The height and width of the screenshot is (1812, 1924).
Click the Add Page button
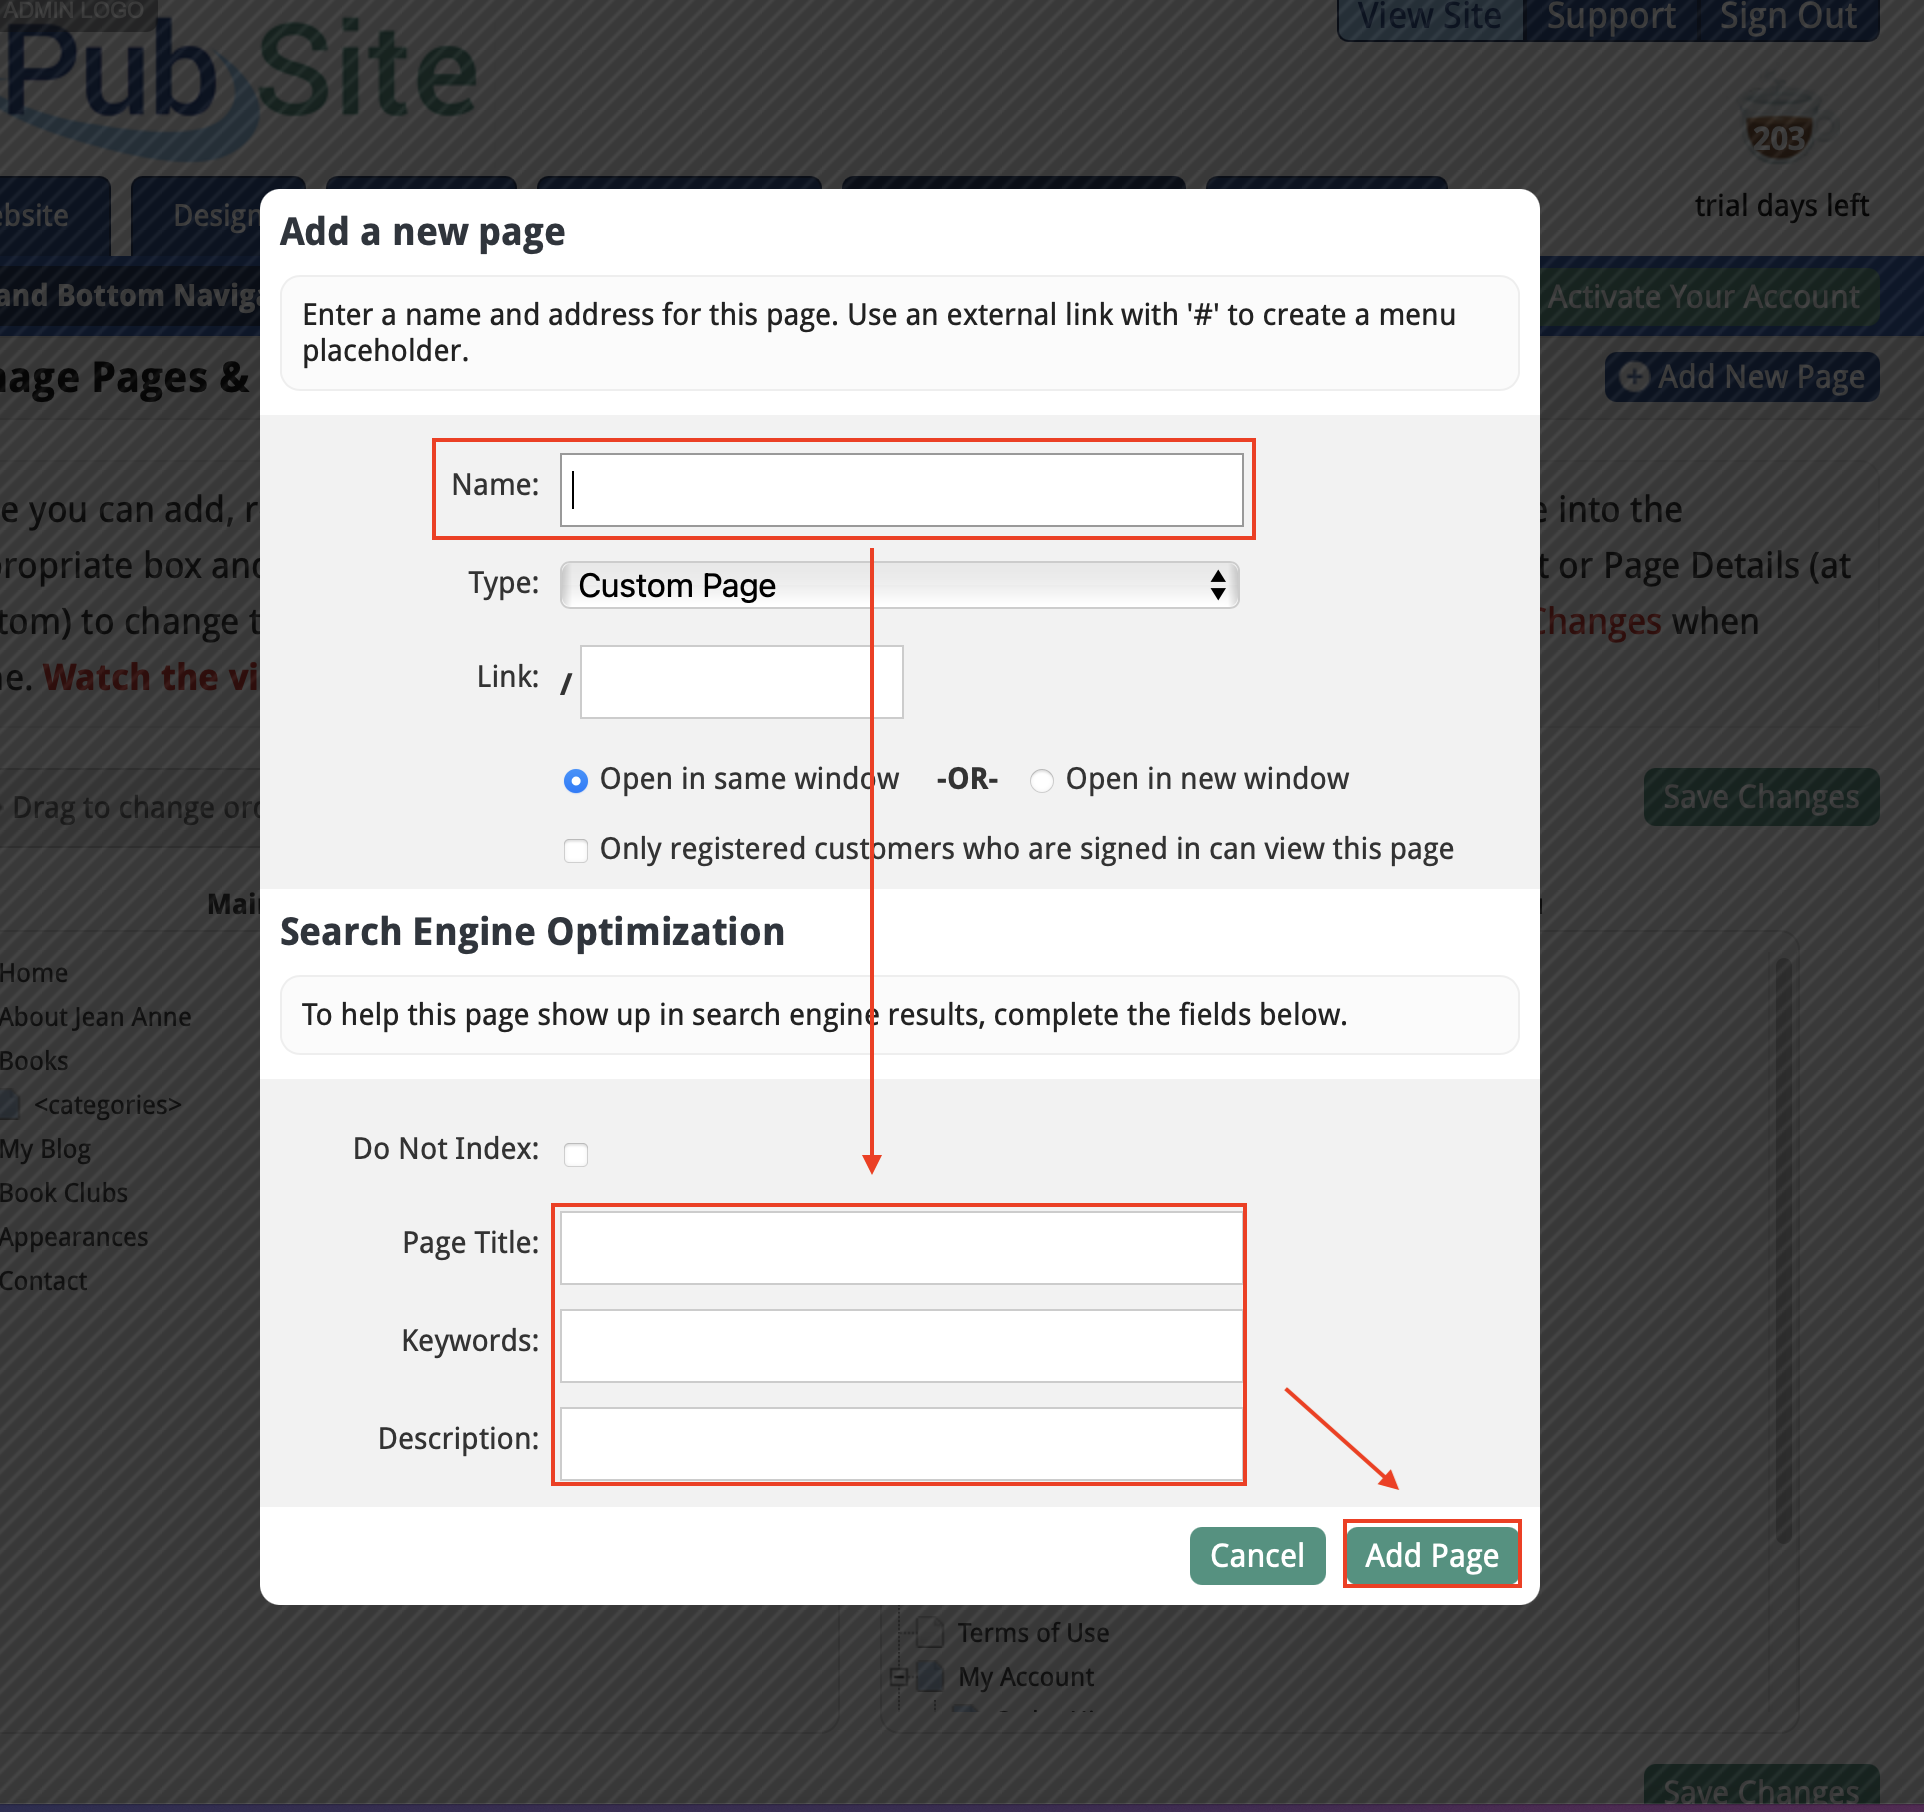click(x=1431, y=1555)
